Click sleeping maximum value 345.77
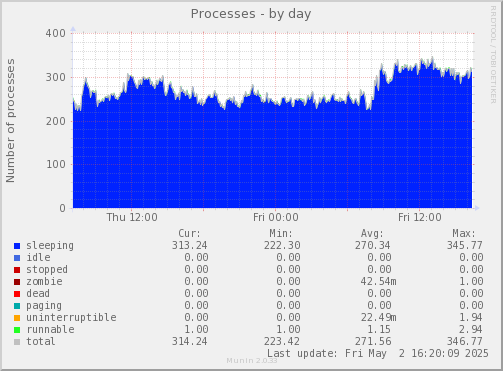This screenshot has width=503, height=371. coord(465,245)
